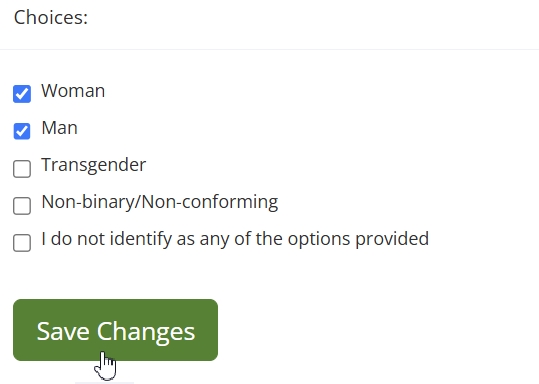Click the Woman label text
The width and height of the screenshot is (539, 384).
[73, 91]
